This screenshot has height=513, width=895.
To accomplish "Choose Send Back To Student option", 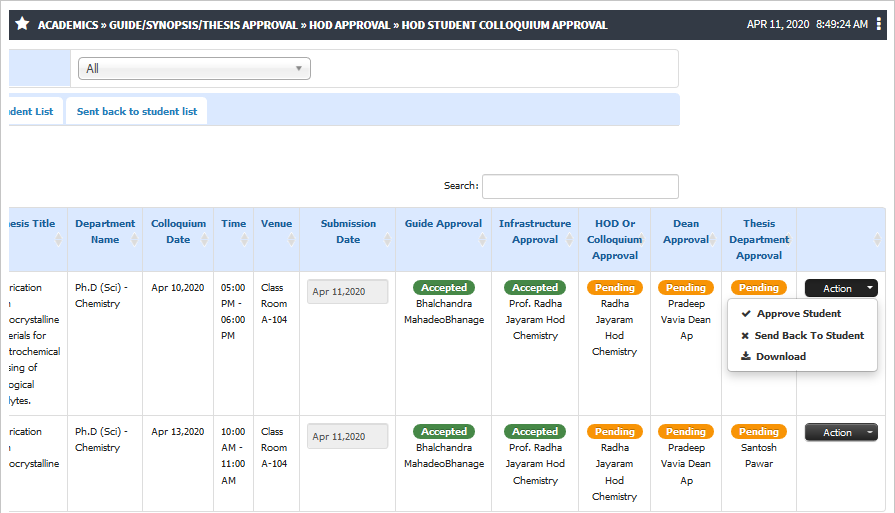I will coord(809,336).
